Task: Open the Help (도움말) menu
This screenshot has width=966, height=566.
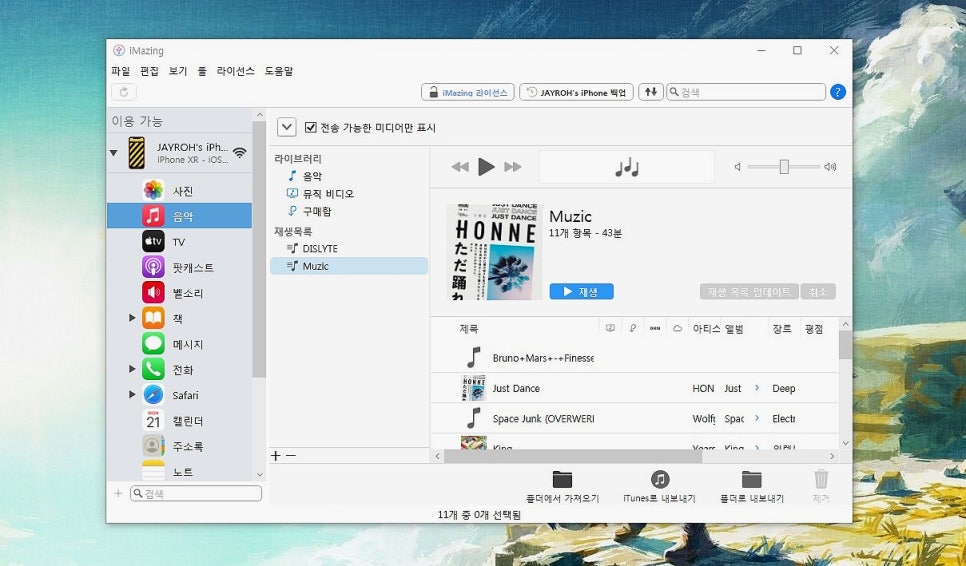Action: [278, 71]
